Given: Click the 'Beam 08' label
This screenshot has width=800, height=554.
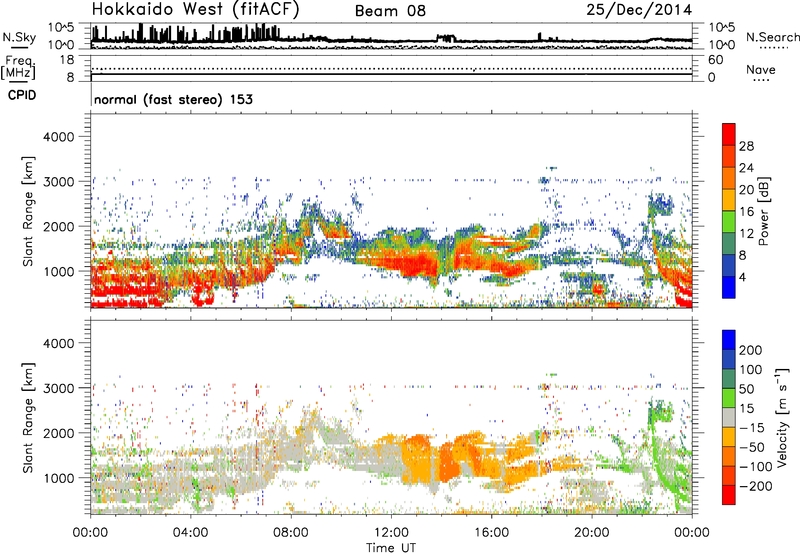Looking at the screenshot, I should click(x=390, y=11).
